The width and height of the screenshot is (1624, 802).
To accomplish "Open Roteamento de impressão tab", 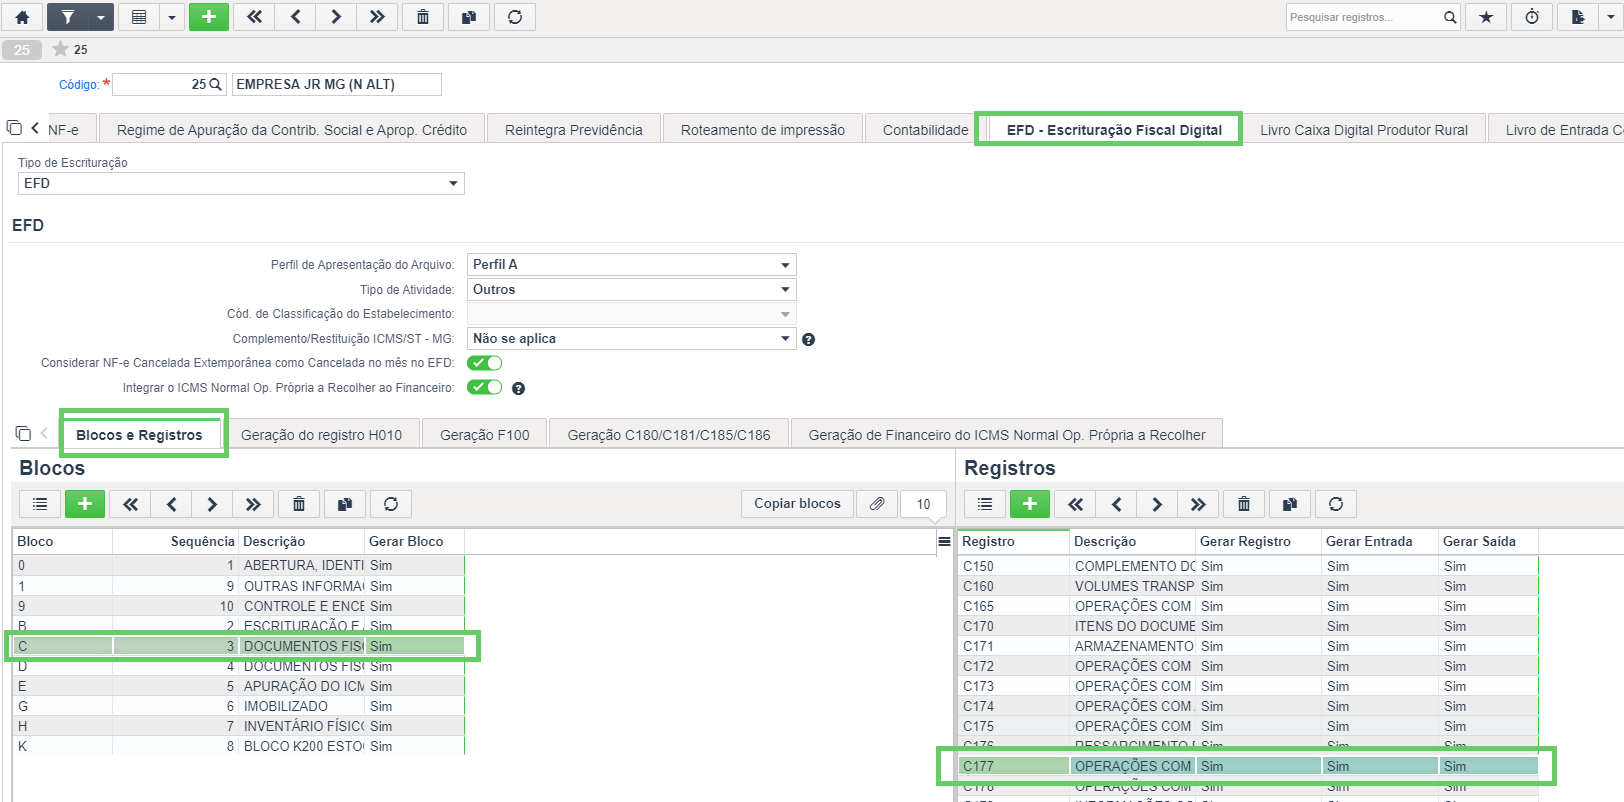I will 763,130.
